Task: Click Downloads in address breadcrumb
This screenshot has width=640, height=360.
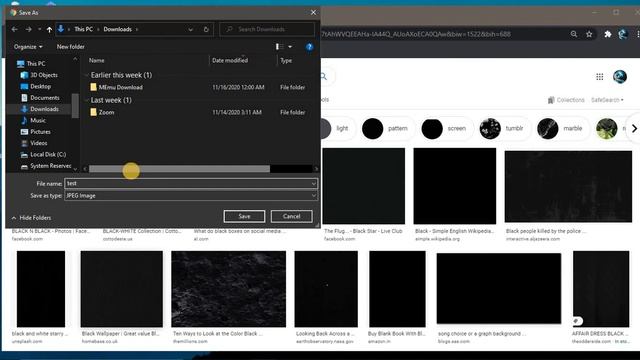Action: point(118,29)
